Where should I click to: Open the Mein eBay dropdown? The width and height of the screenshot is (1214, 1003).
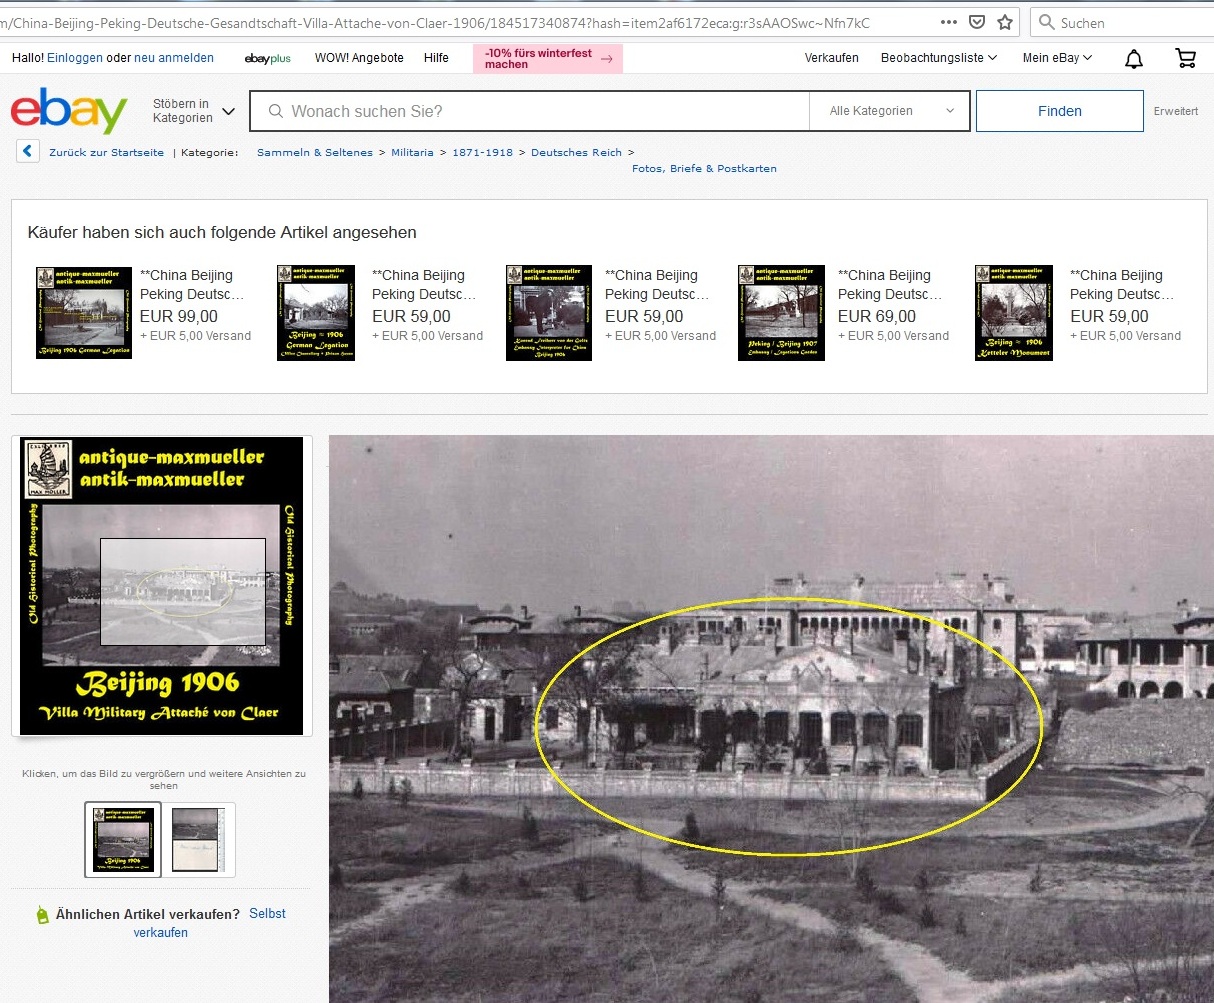(1056, 58)
